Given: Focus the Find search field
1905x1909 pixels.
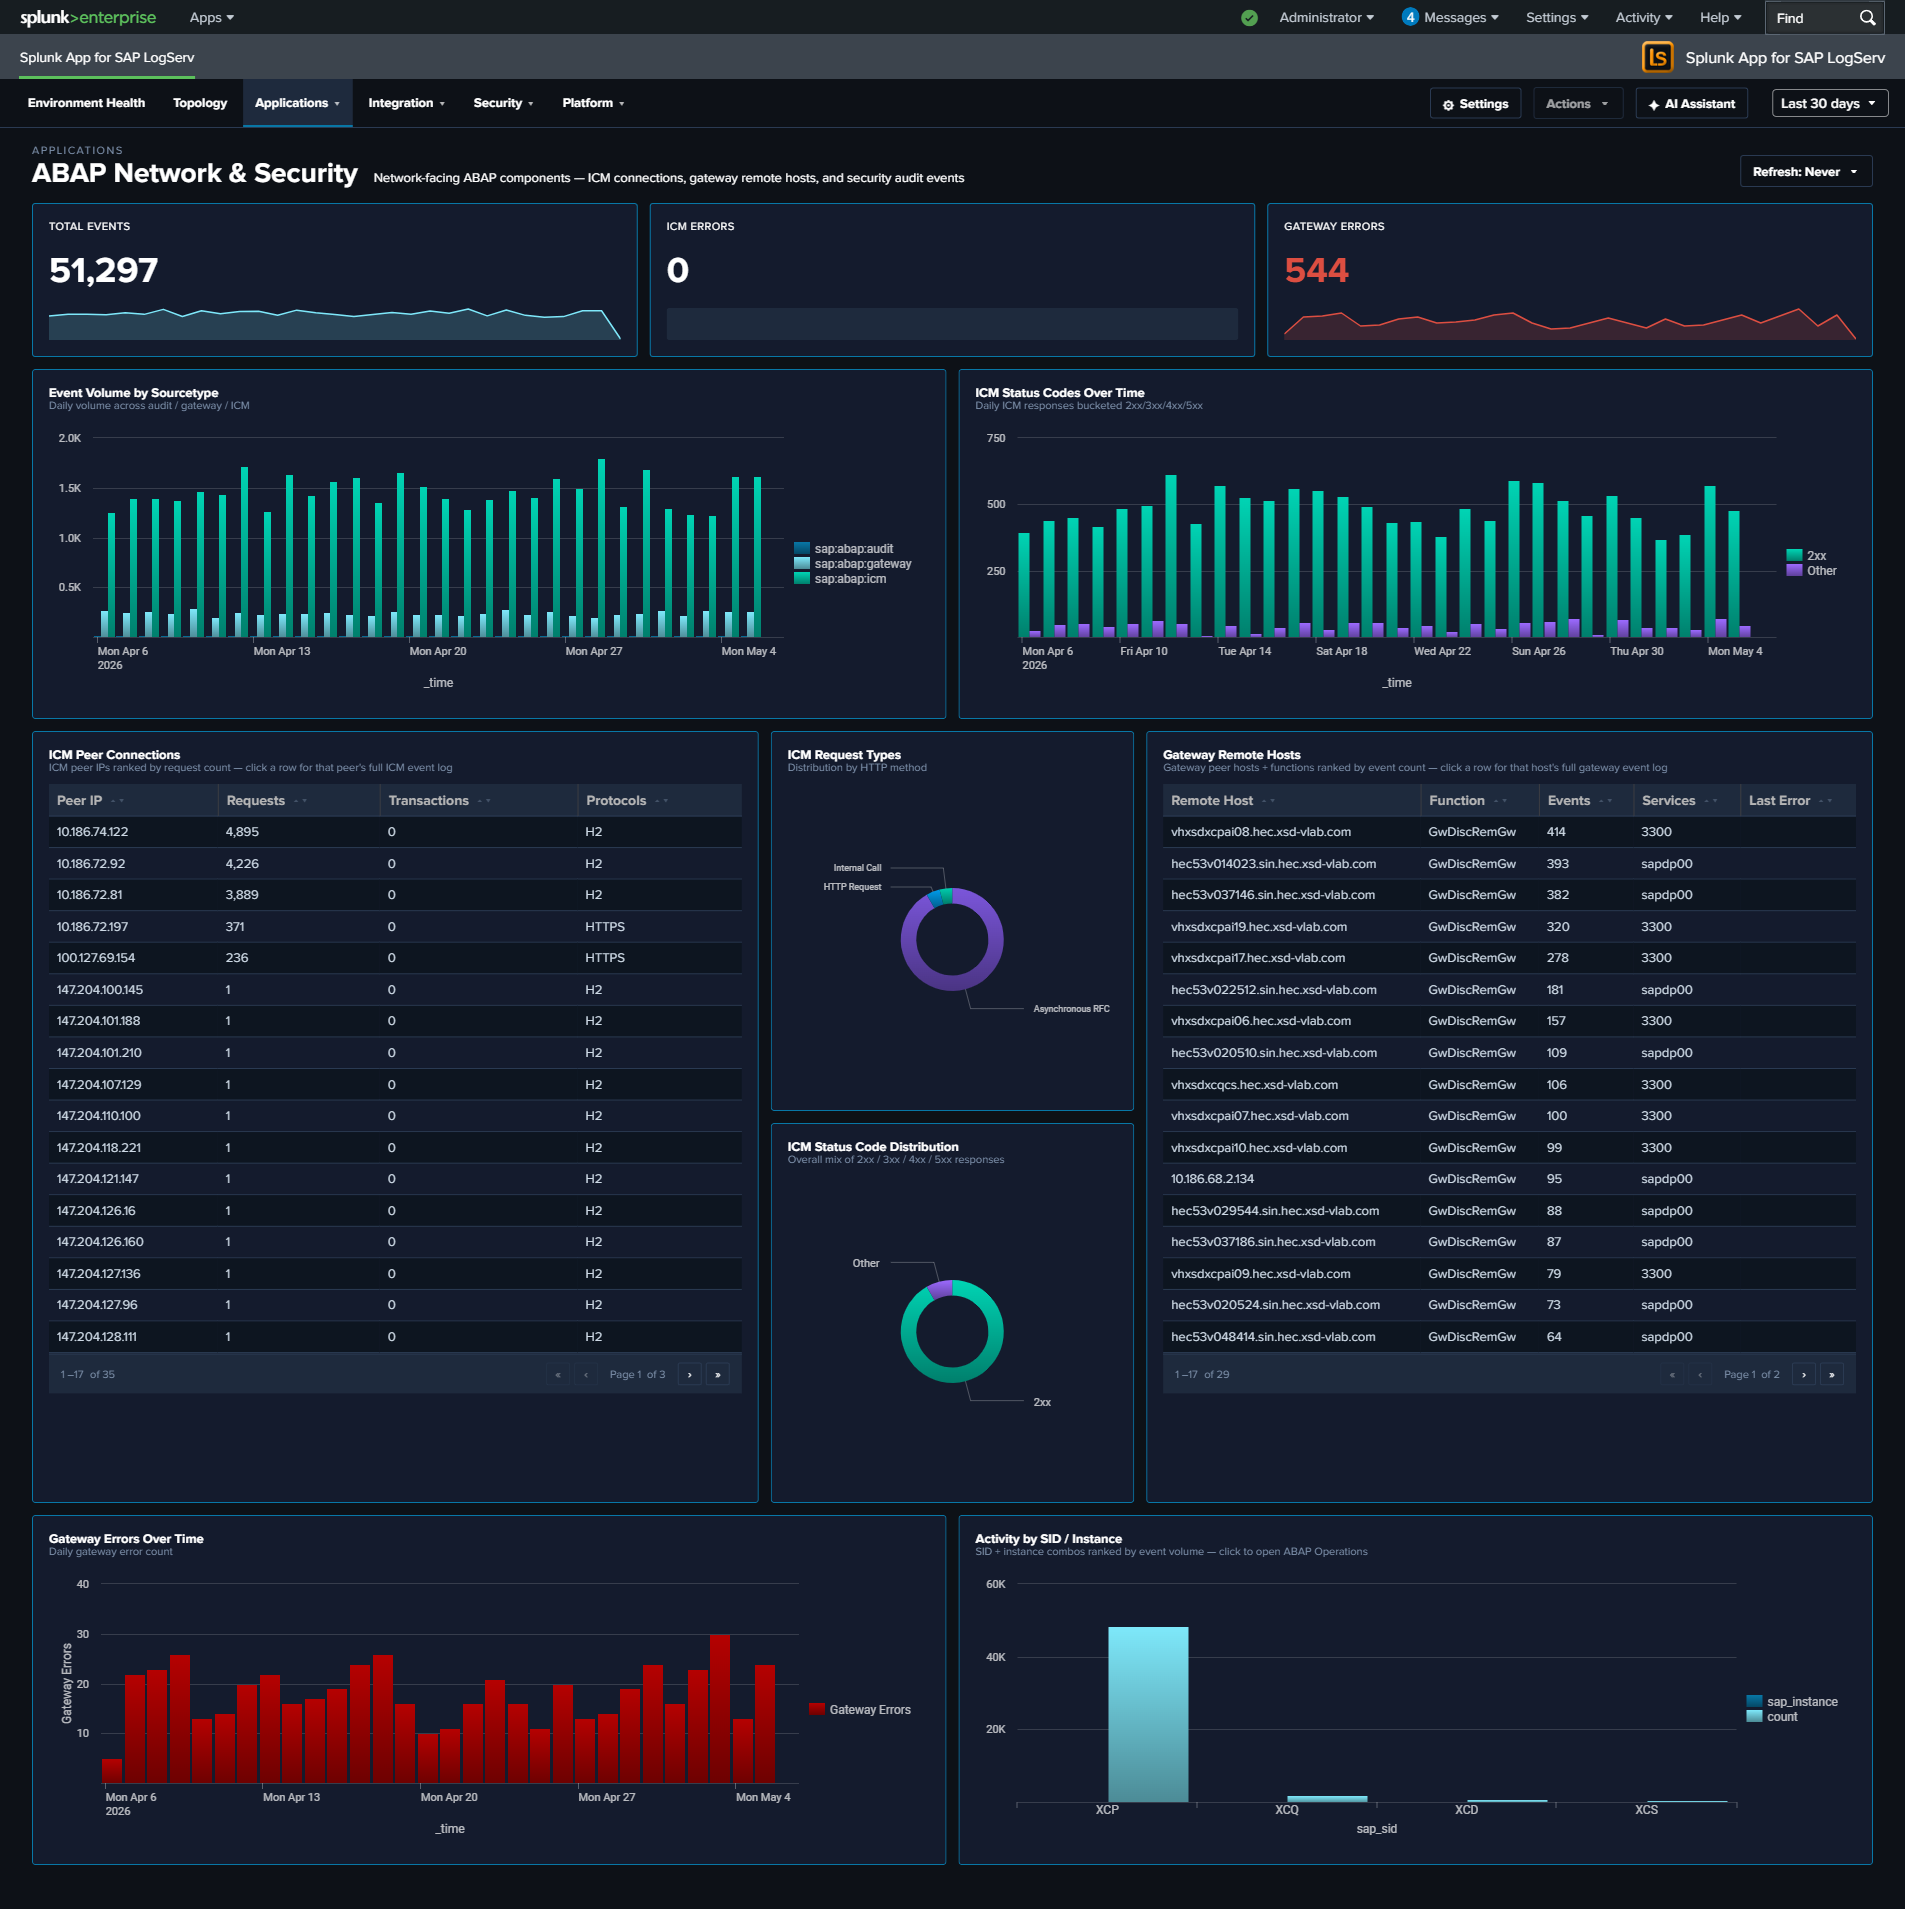Looking at the screenshot, I should [1812, 17].
